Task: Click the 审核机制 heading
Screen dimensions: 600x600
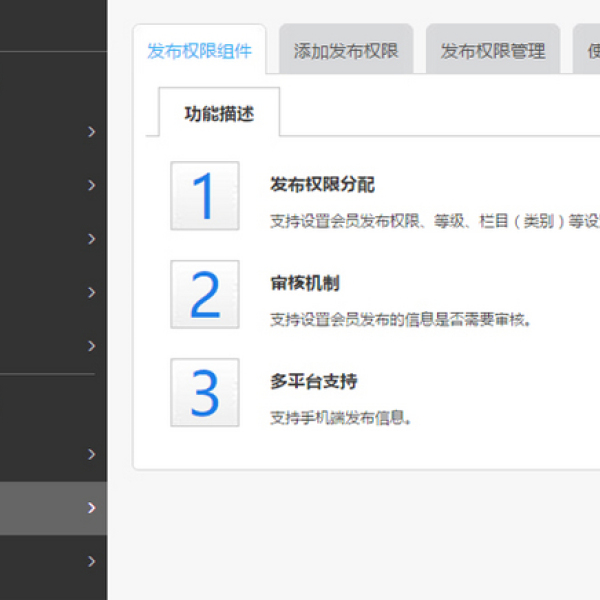Action: (305, 283)
